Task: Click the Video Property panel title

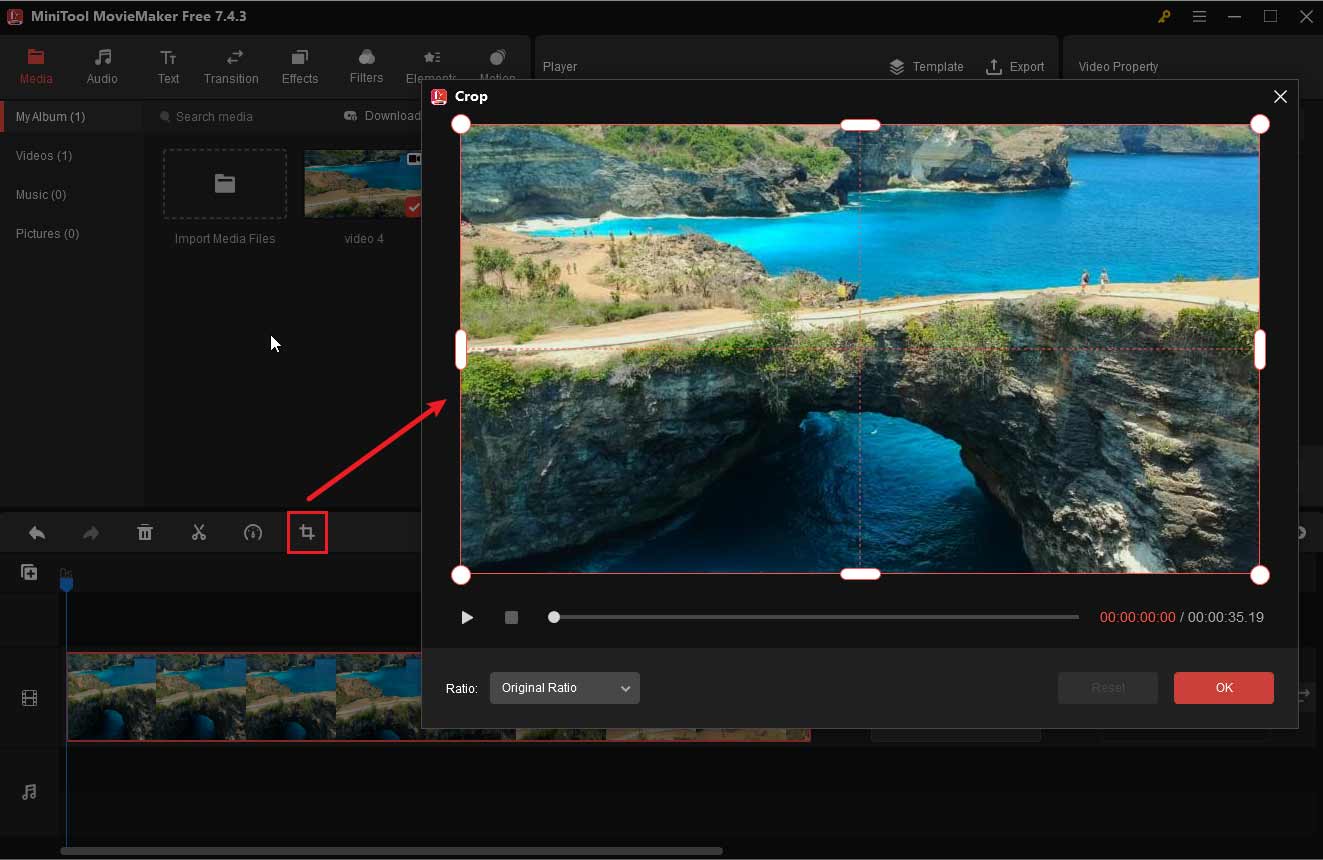Action: click(x=1118, y=67)
